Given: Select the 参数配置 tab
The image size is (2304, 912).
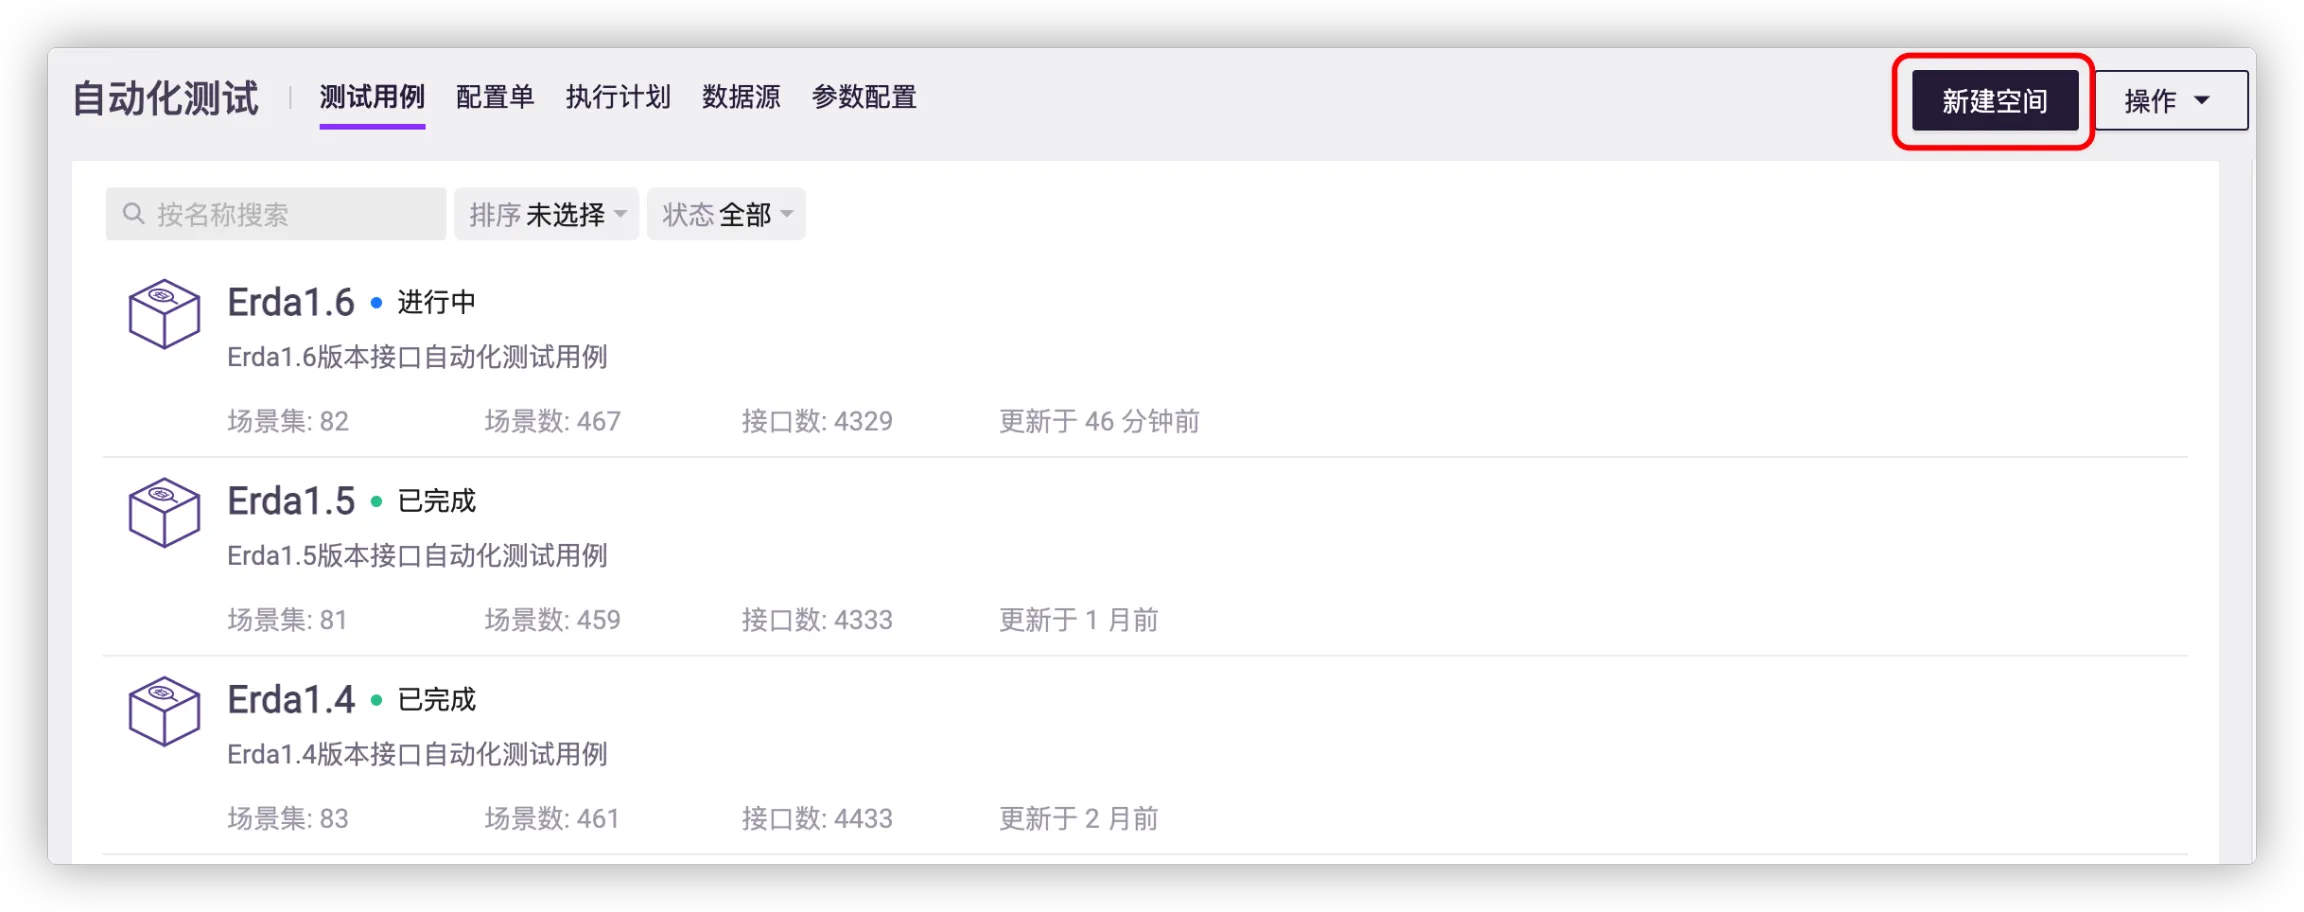Looking at the screenshot, I should point(864,97).
